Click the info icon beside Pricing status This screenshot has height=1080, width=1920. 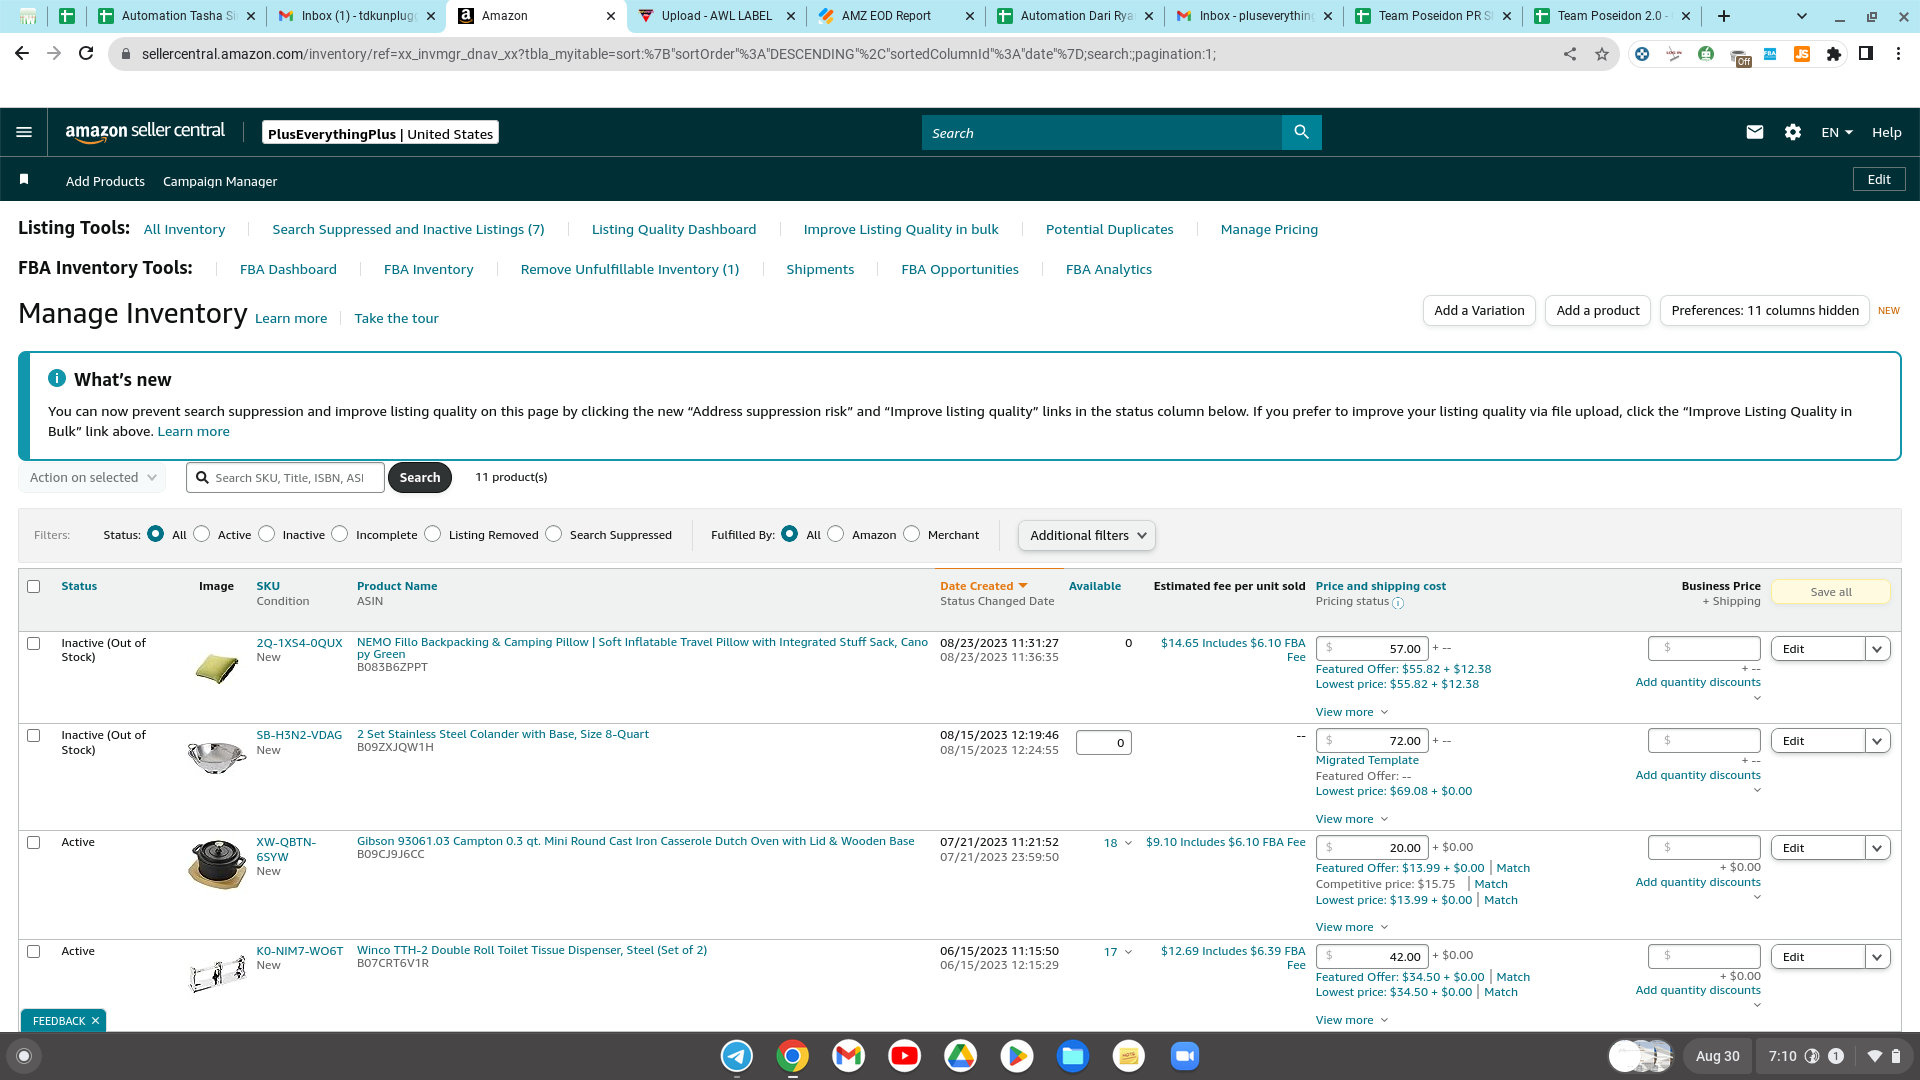point(1398,603)
